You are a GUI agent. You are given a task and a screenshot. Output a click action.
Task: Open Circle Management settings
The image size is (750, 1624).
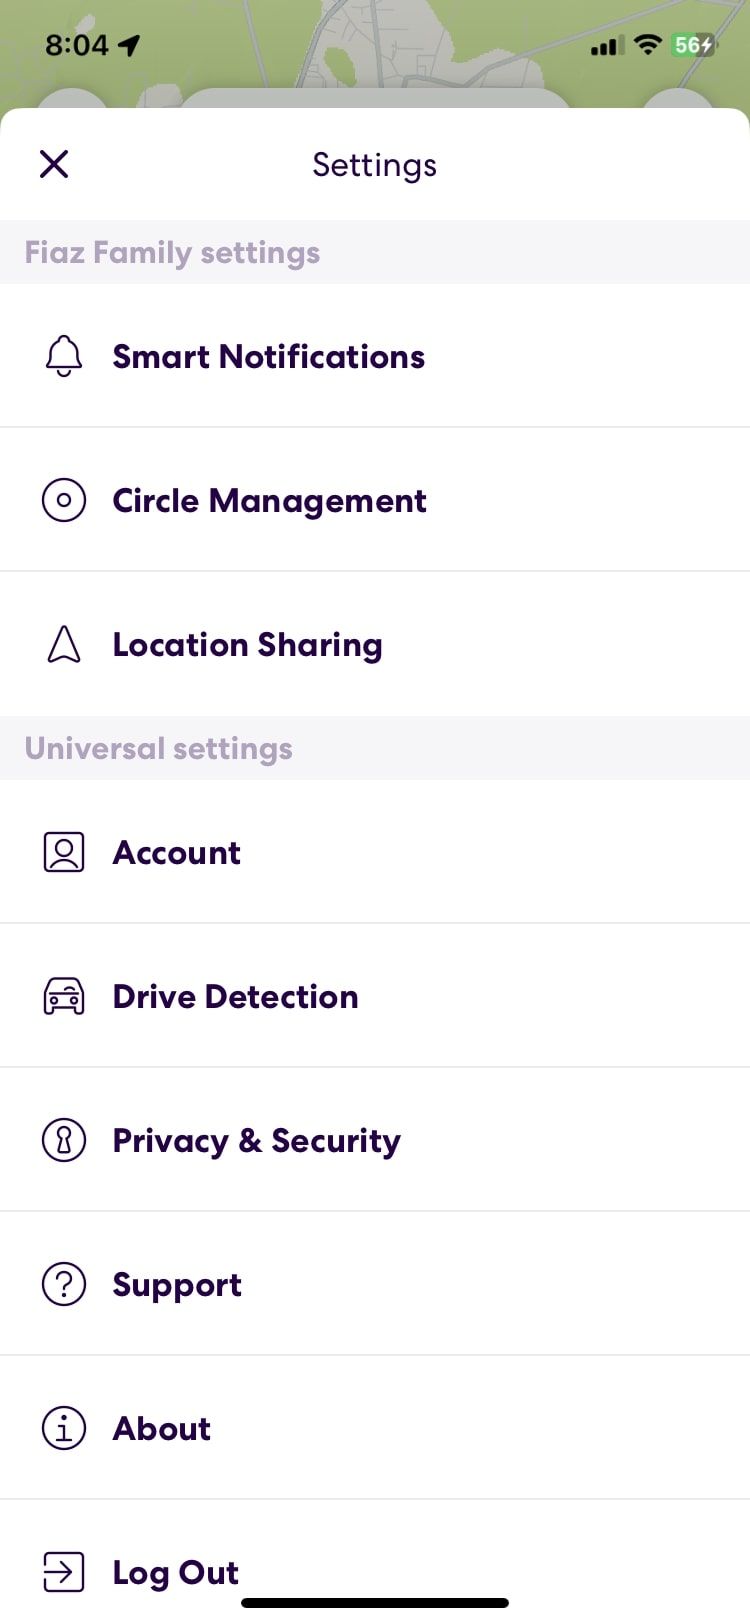[269, 500]
